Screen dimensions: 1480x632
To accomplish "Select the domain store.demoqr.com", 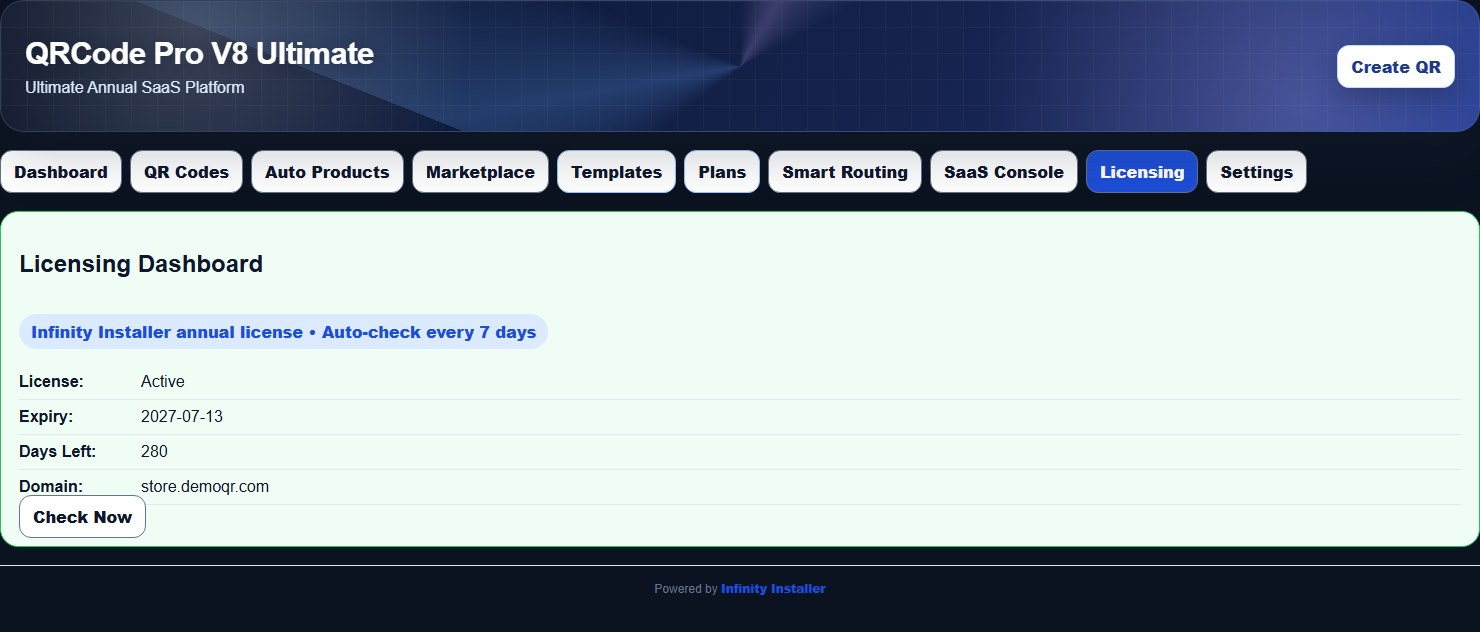I will (x=205, y=487).
